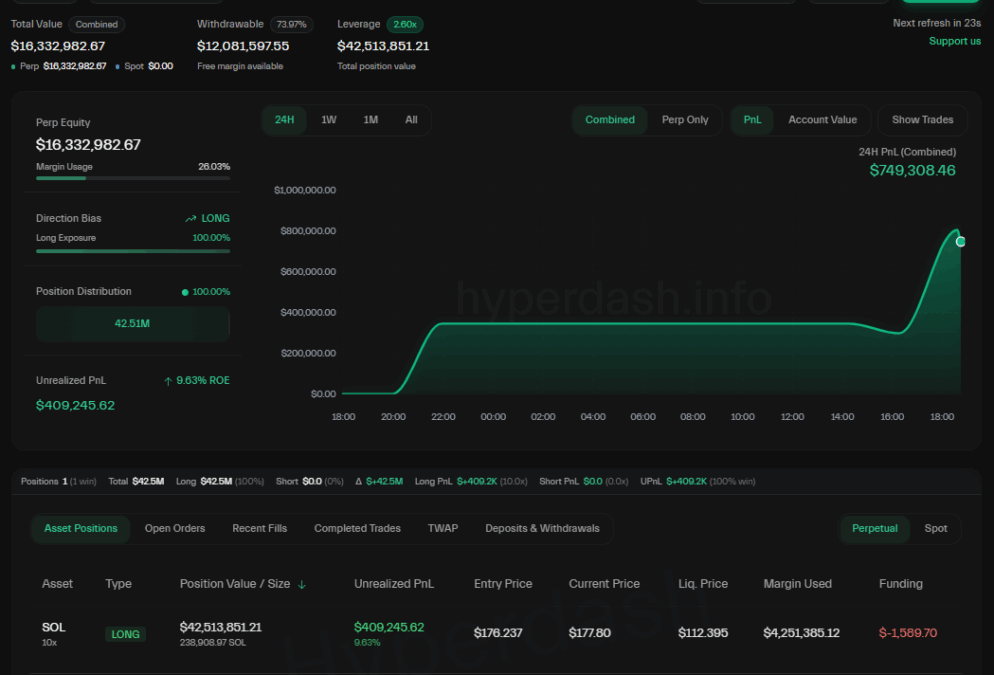Click the 26.03% margin usage value
Screen dimensions: 994x675
tap(214, 167)
